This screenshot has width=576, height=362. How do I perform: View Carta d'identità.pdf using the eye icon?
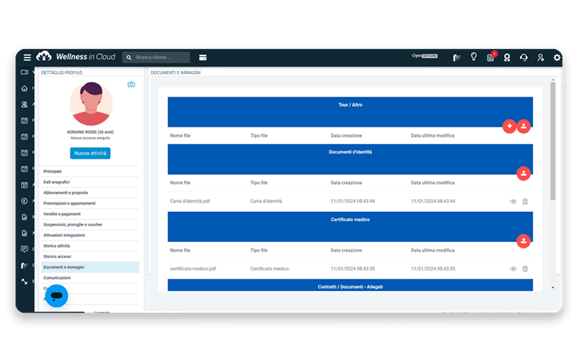pos(513,201)
